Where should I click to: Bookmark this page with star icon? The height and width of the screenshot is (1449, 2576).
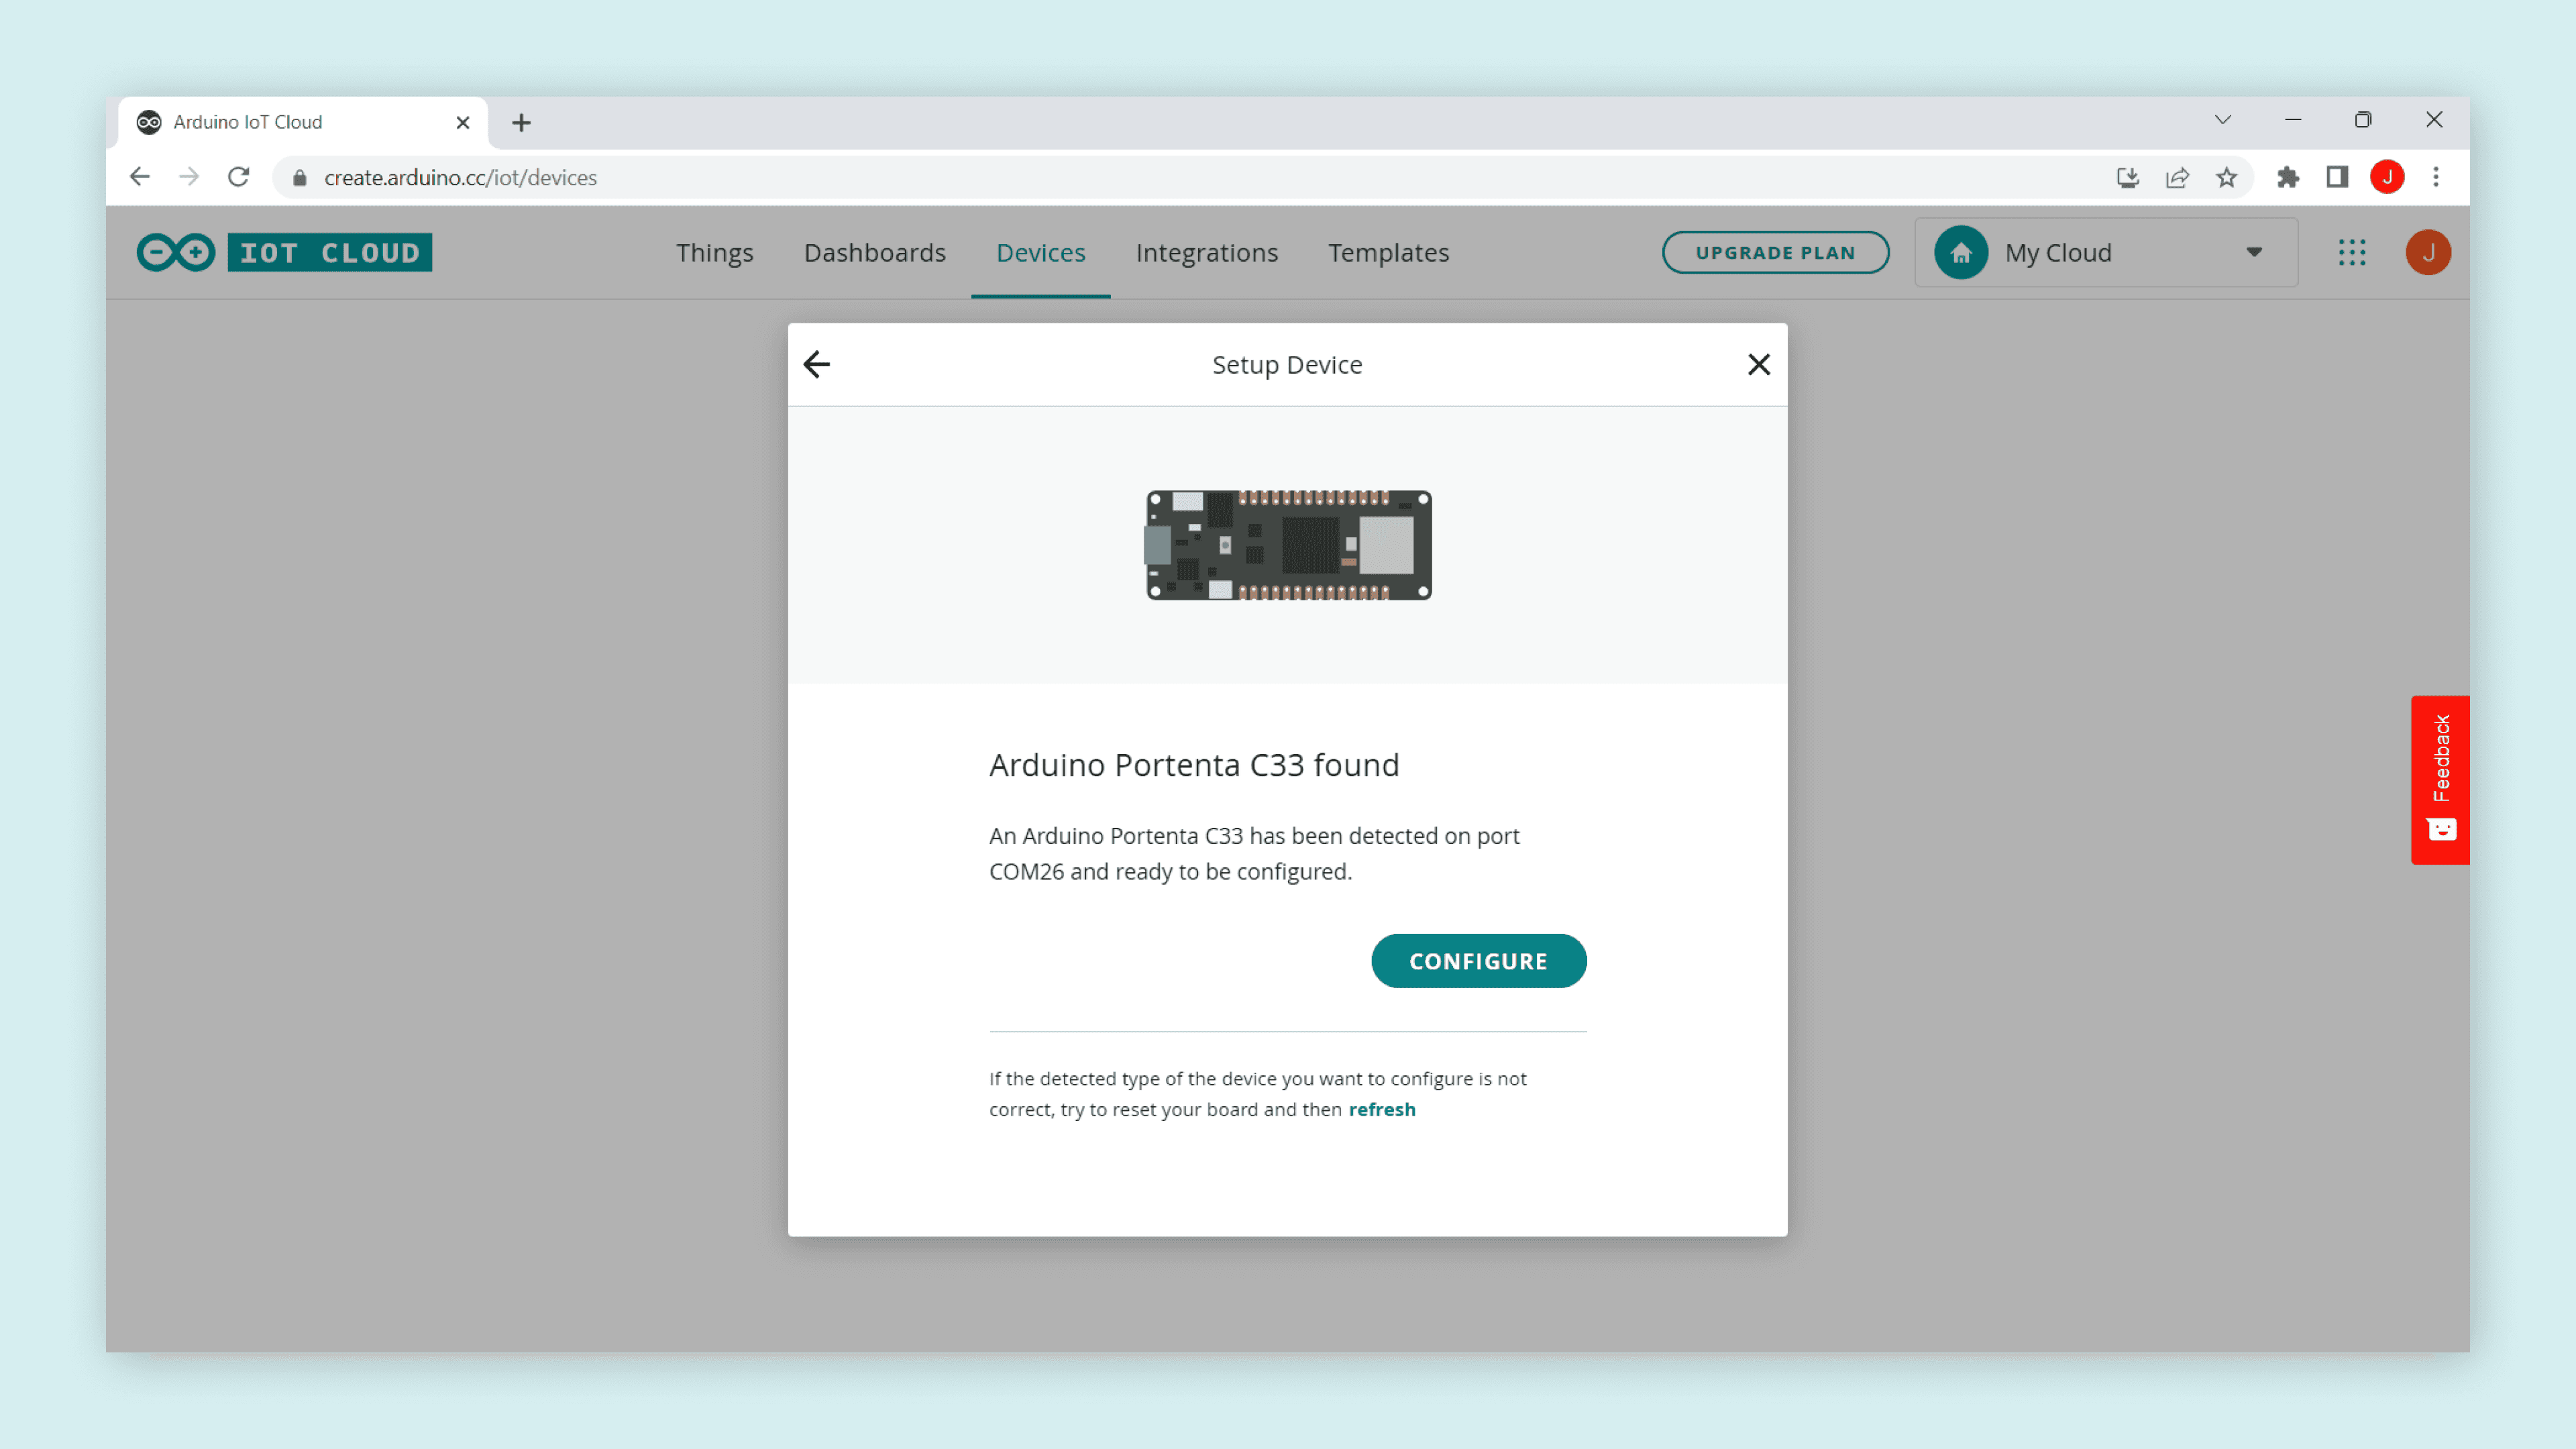(x=2226, y=177)
